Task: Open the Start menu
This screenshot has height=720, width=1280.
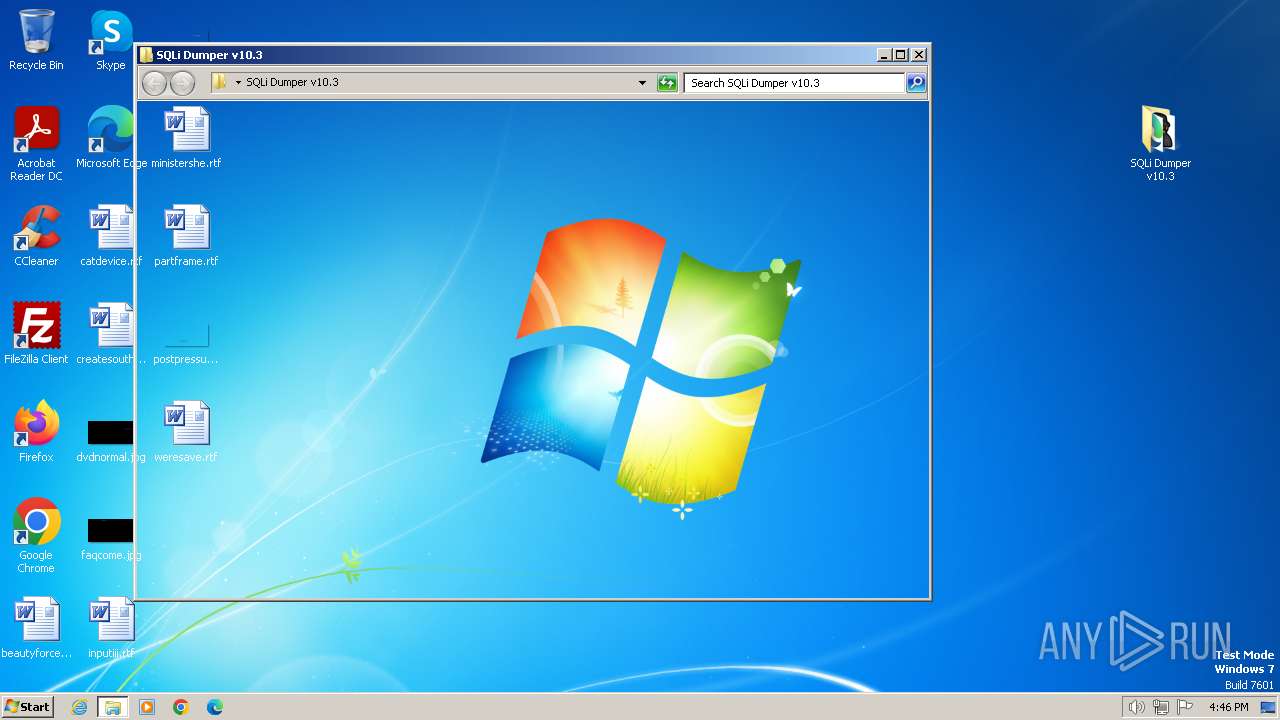Action: click(x=27, y=706)
